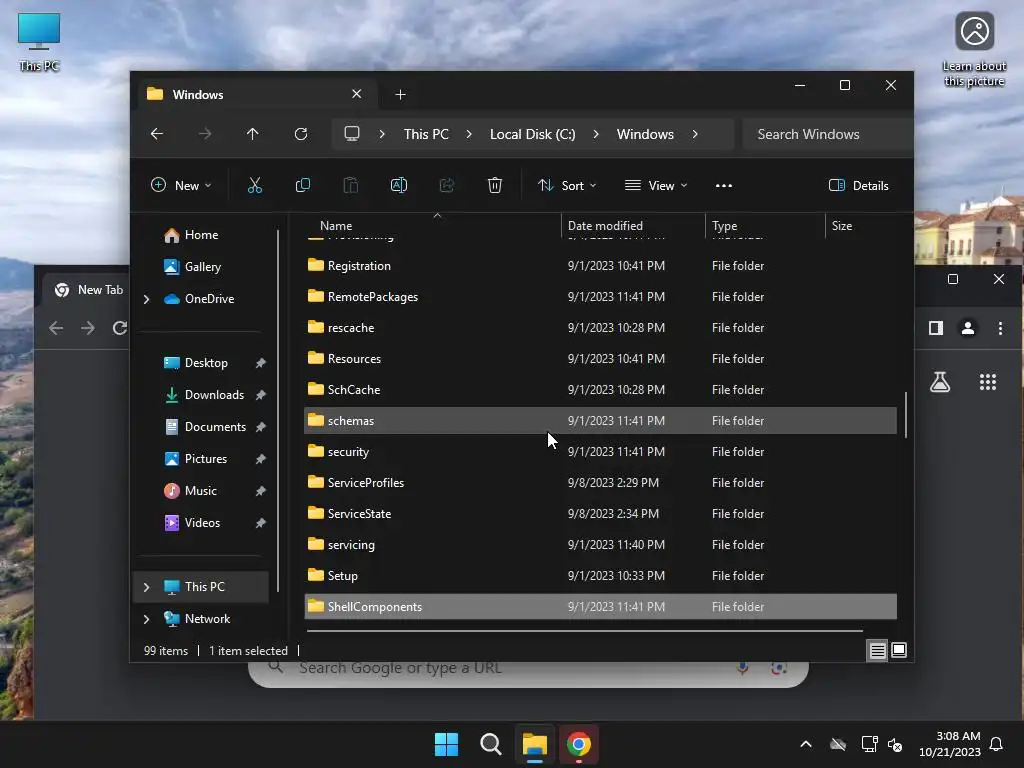The height and width of the screenshot is (768, 1024).
Task: Open the View dropdown
Action: pos(656,185)
